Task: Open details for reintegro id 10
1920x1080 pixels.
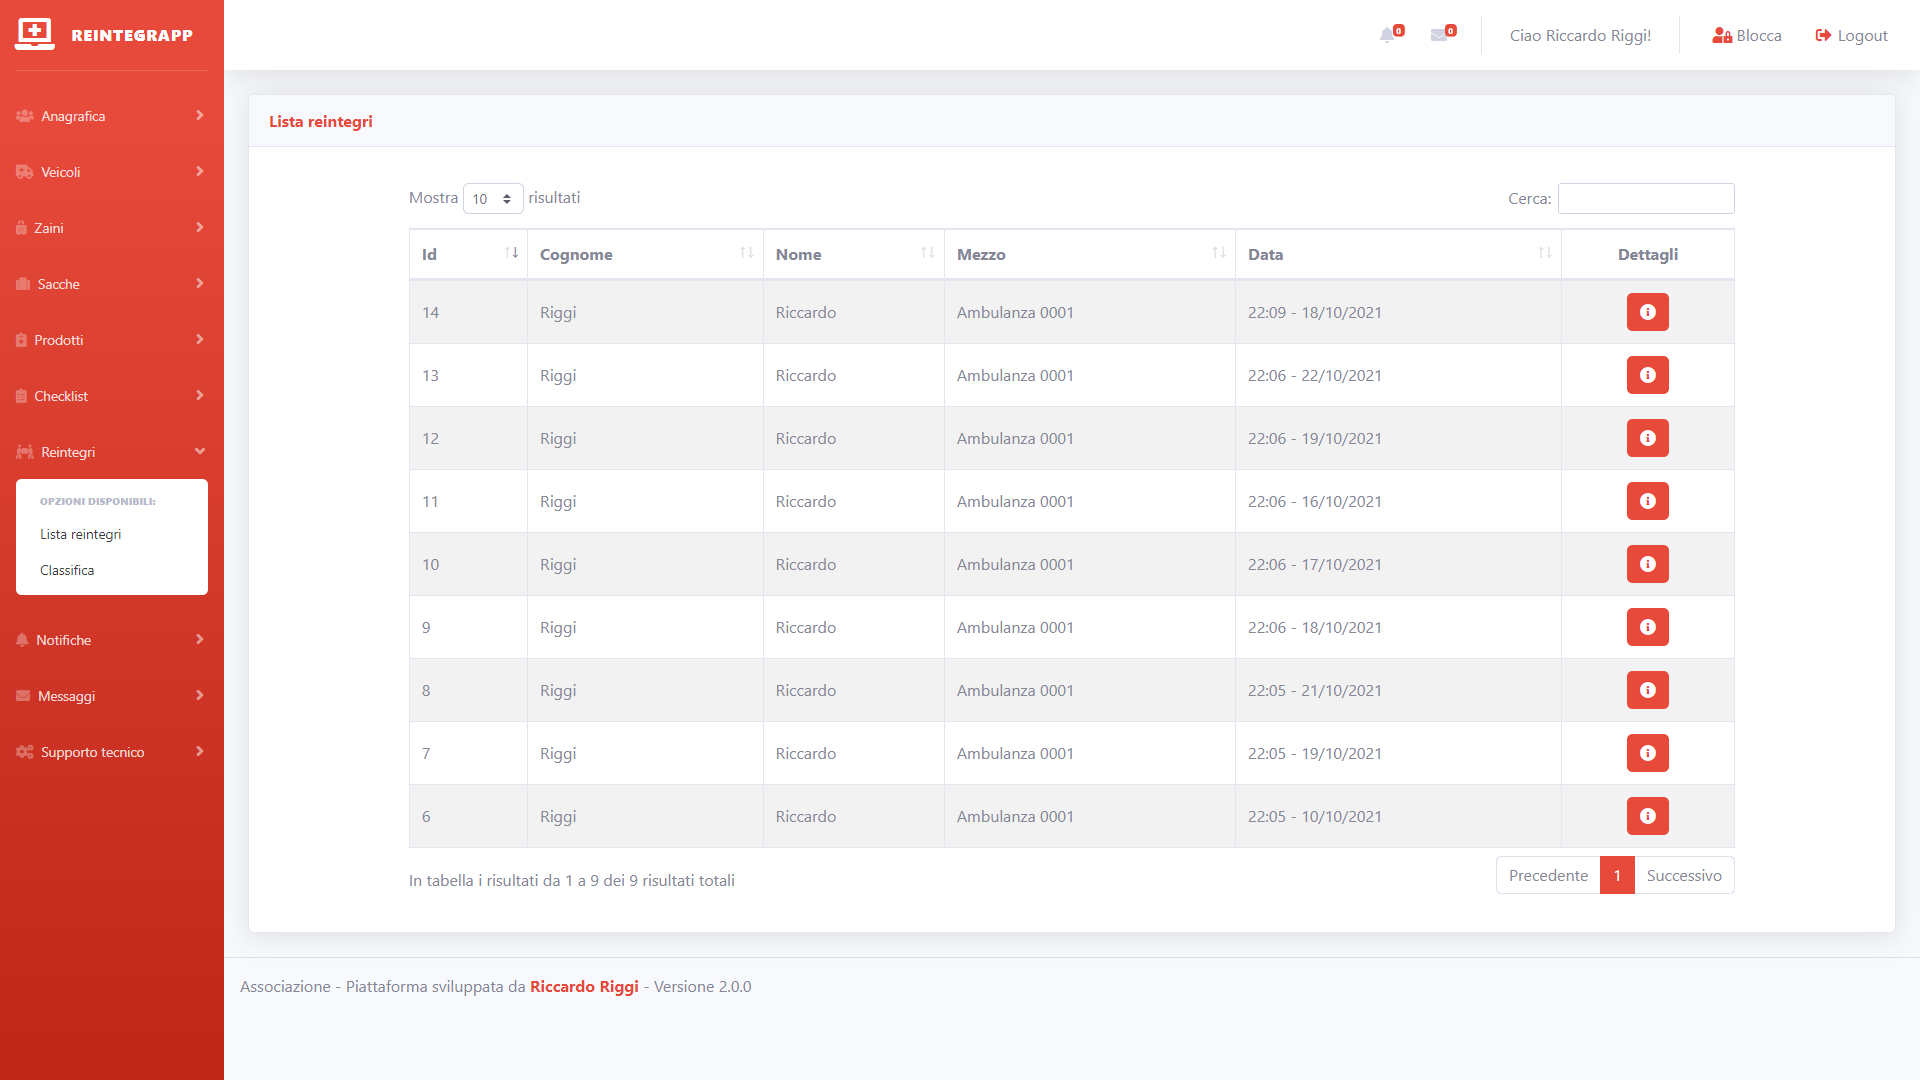Action: click(1648, 564)
